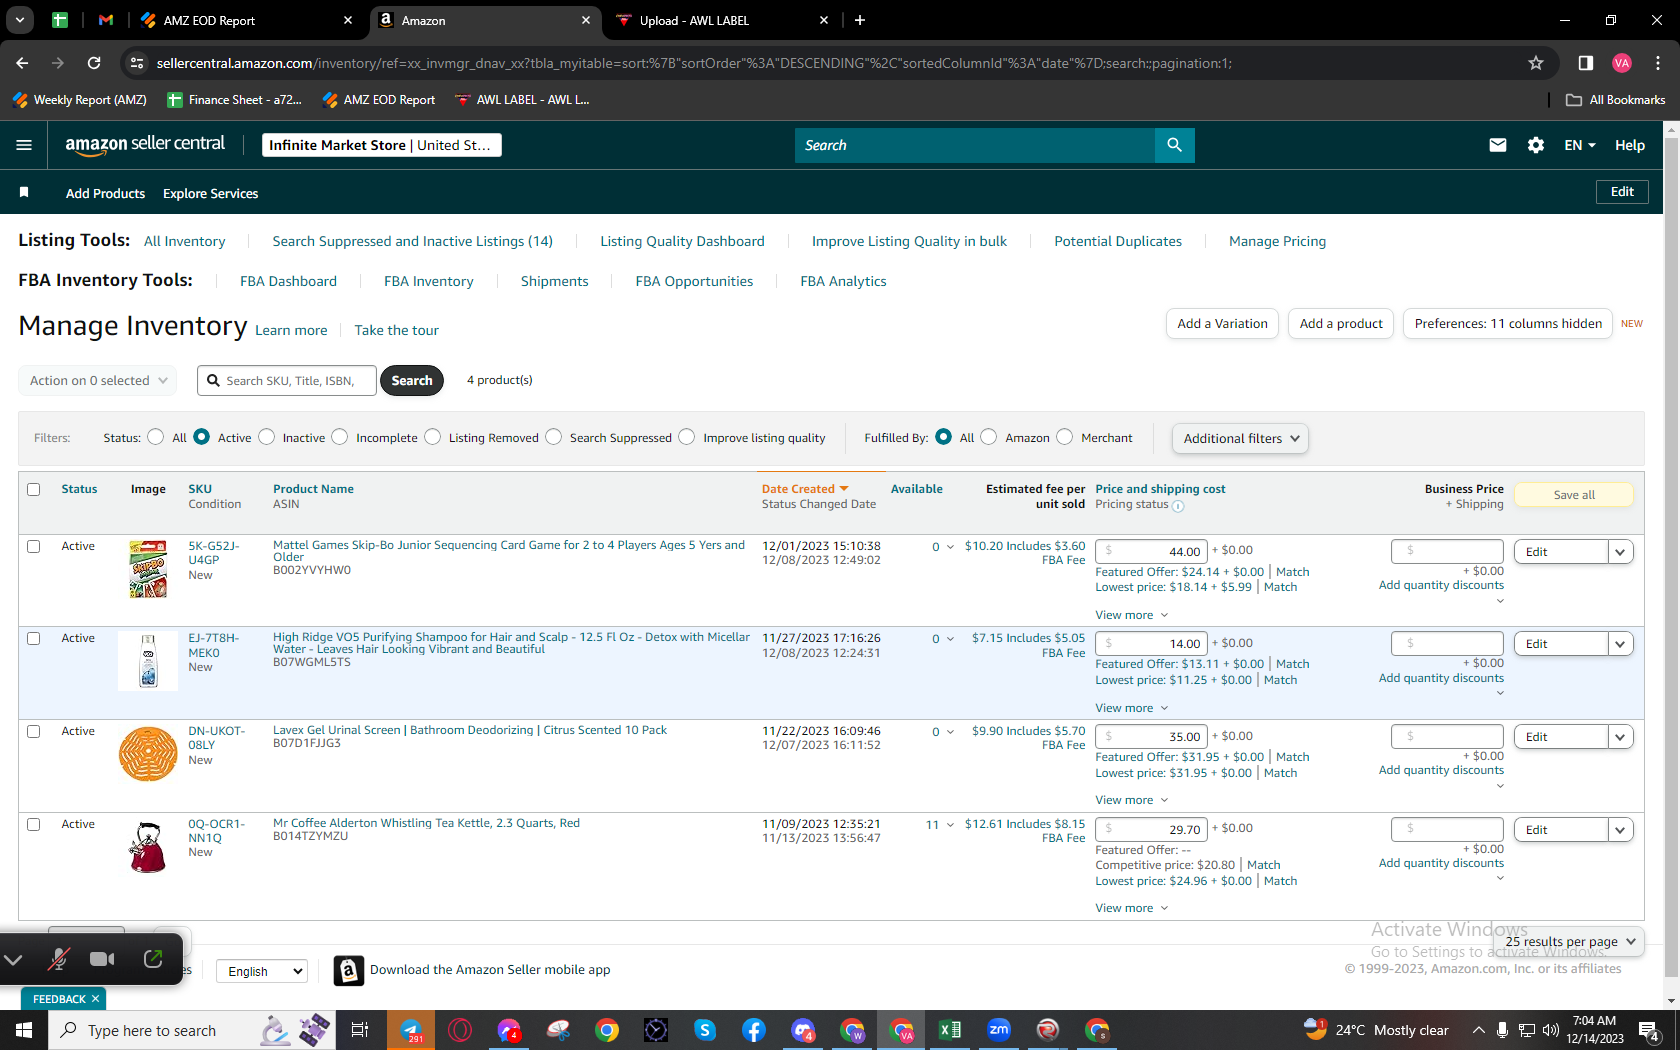Screen dimensions: 1680x1050
Task: Open the browser side panel icon
Action: 1586,63
